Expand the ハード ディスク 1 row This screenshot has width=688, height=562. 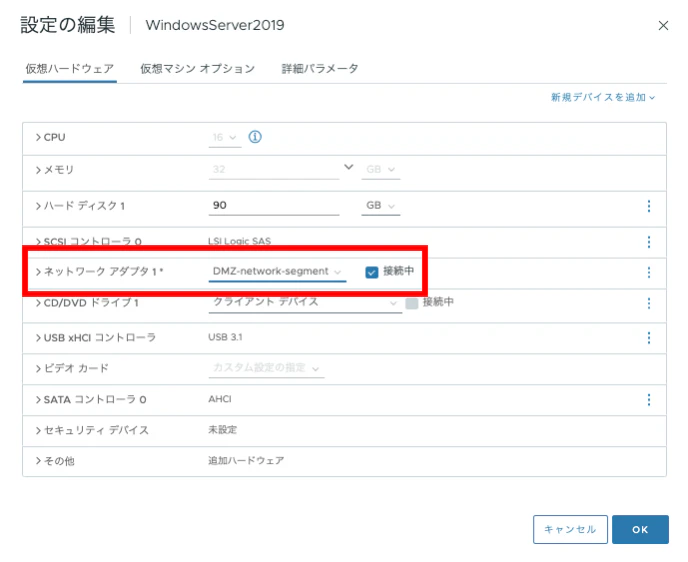[38, 206]
